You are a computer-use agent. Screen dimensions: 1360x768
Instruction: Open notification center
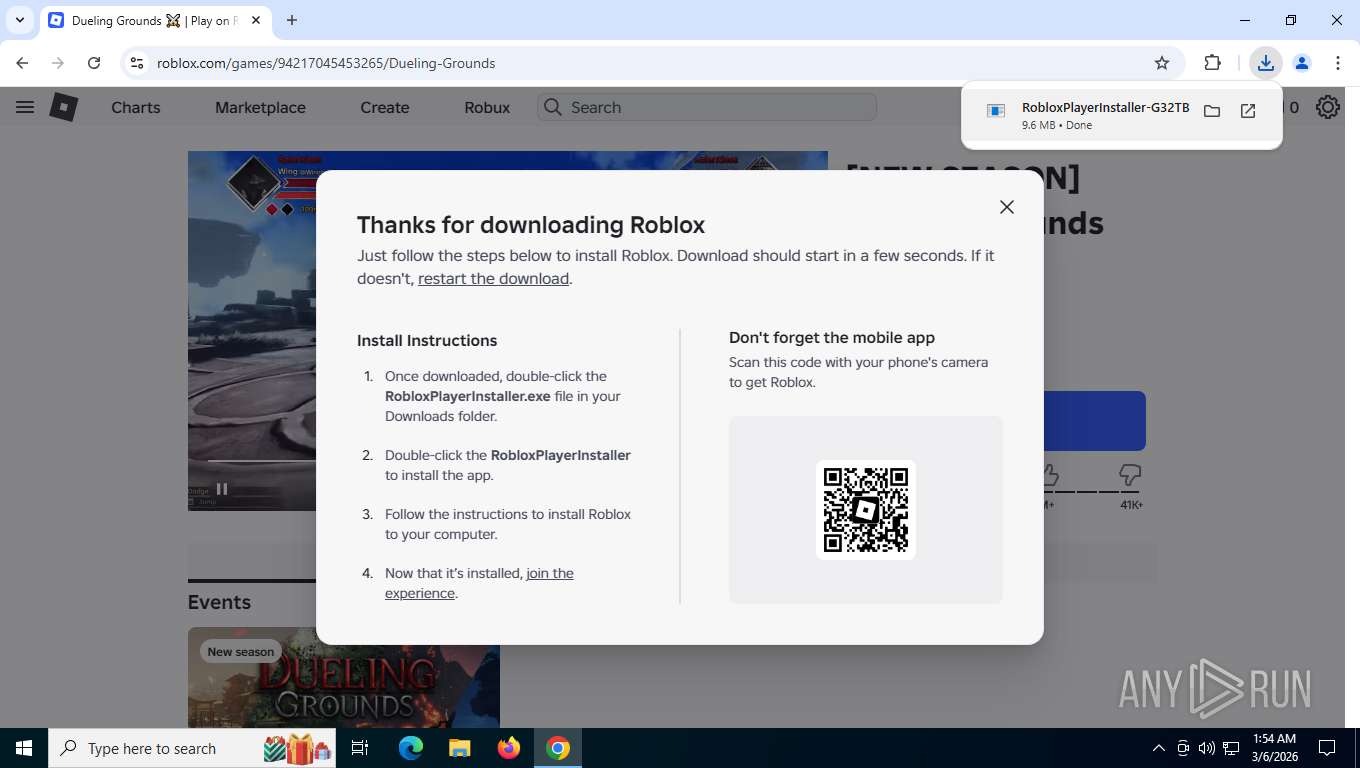(x=1327, y=748)
